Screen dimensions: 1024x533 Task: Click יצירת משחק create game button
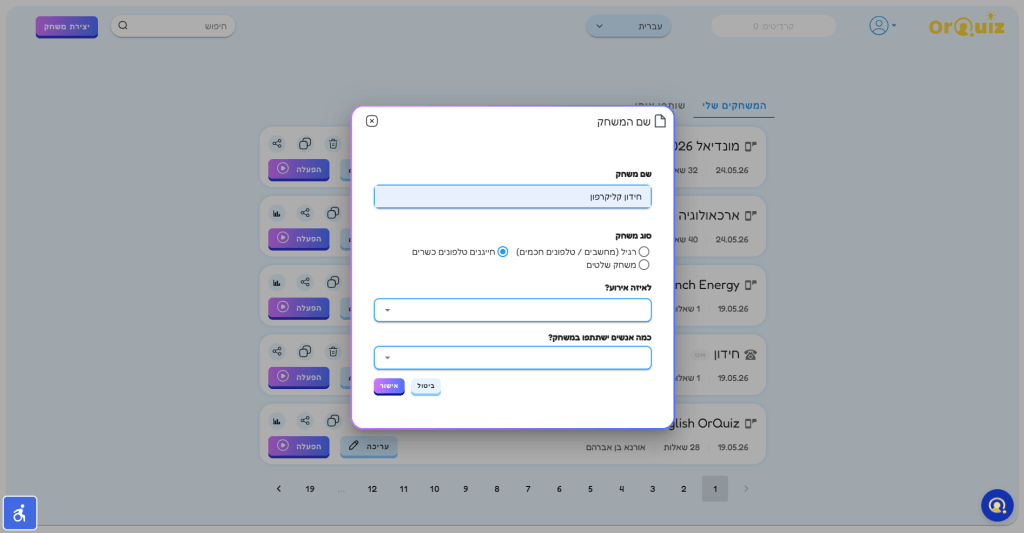(x=67, y=26)
